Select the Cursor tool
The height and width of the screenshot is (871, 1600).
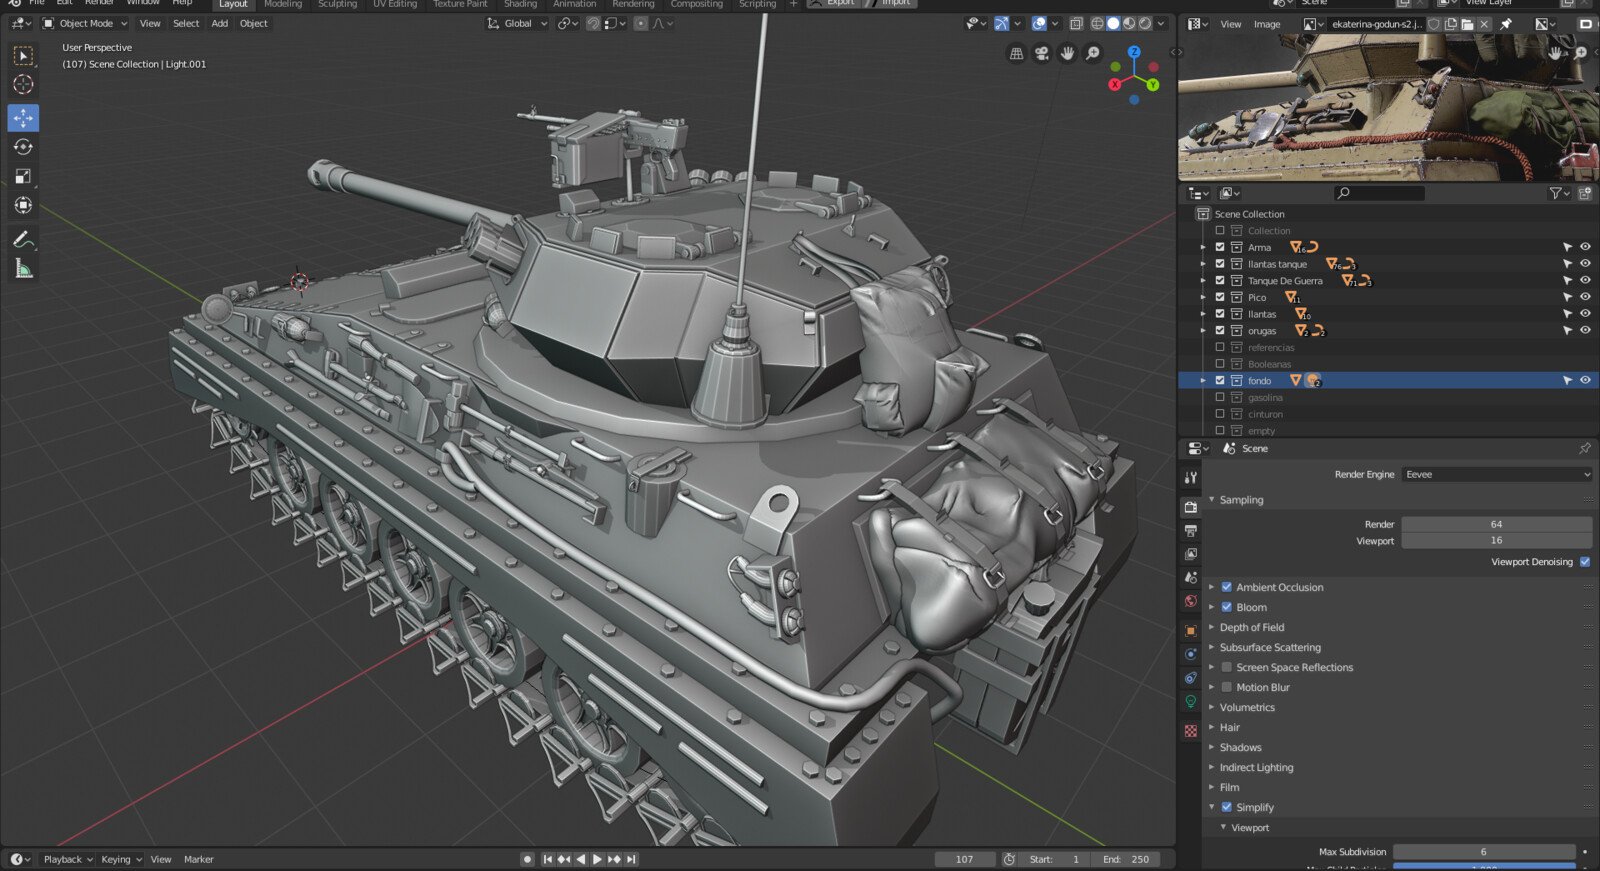[x=23, y=85]
